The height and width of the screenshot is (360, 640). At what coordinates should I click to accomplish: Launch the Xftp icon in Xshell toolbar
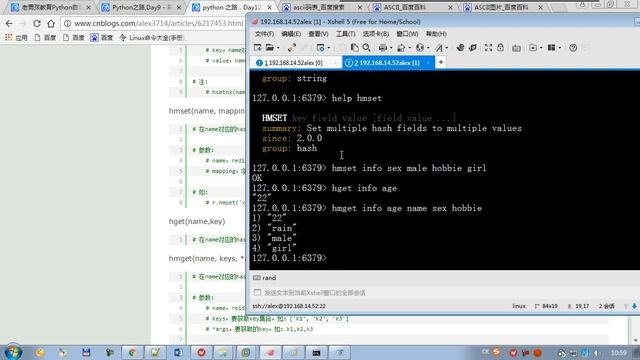point(460,48)
